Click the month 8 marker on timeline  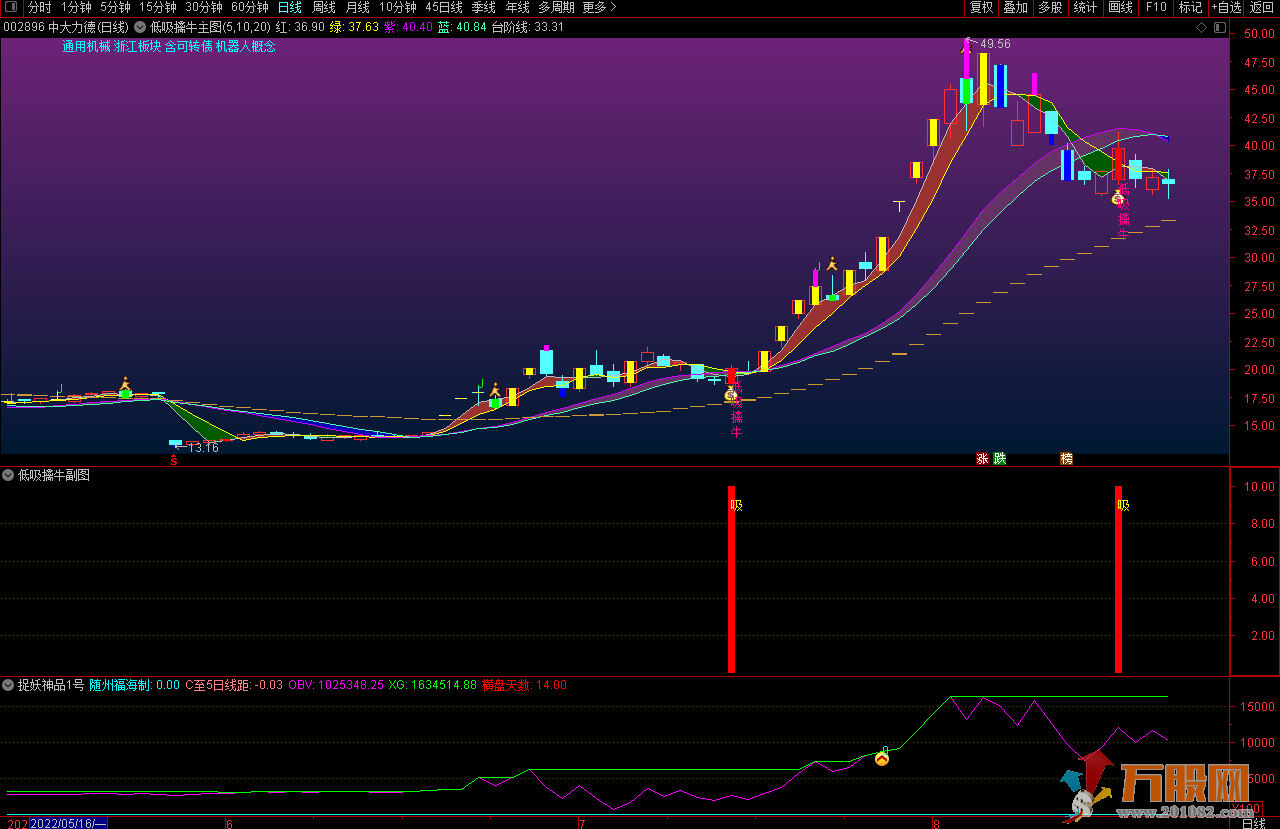point(935,824)
